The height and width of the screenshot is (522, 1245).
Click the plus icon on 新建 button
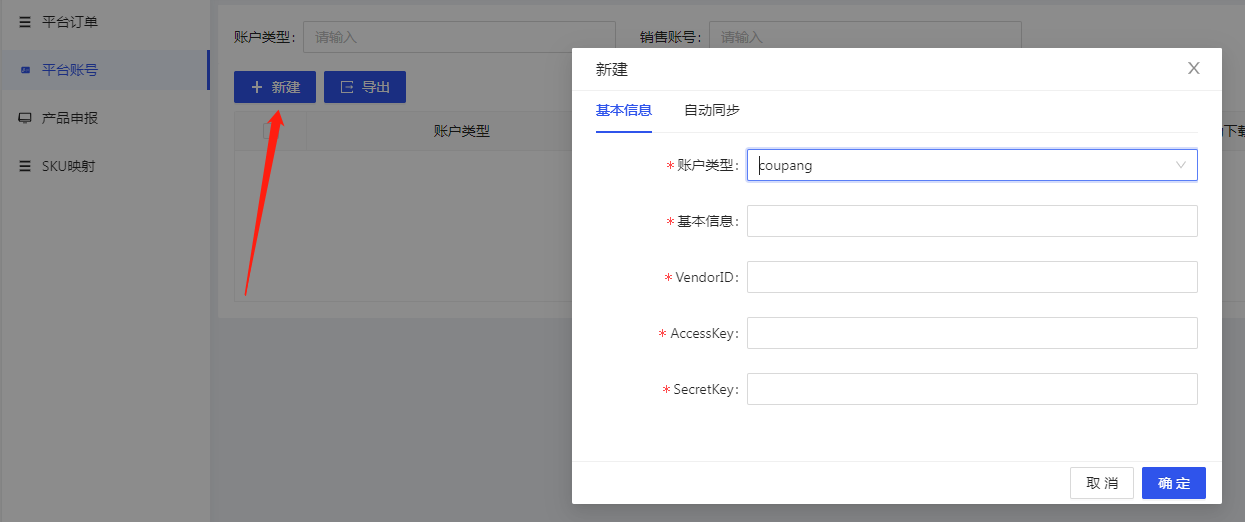(x=257, y=87)
